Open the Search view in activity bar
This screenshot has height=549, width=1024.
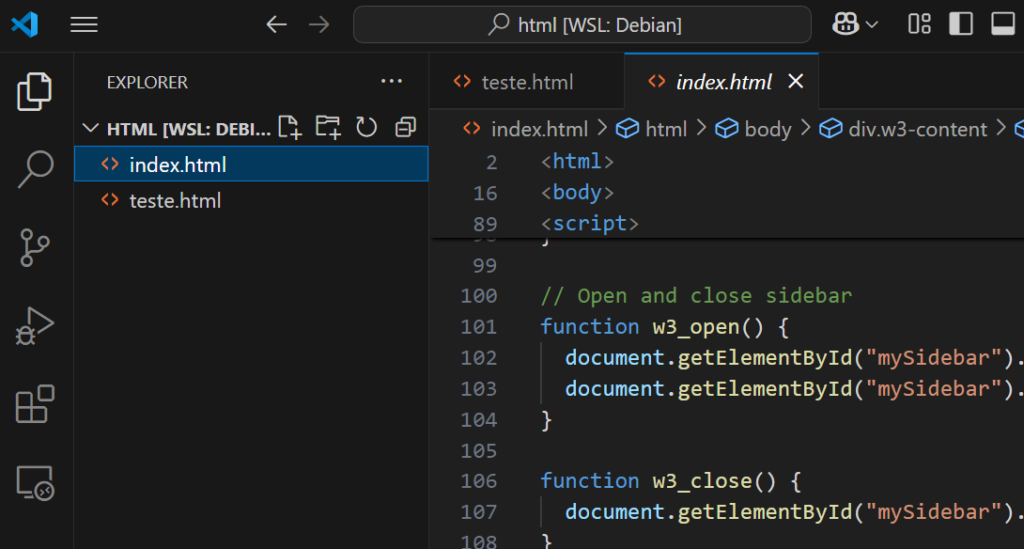click(35, 170)
